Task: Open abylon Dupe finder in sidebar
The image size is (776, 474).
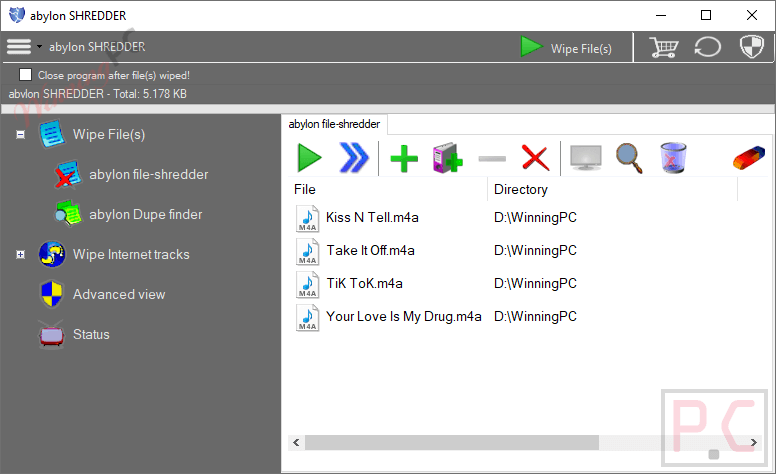Action: point(146,215)
